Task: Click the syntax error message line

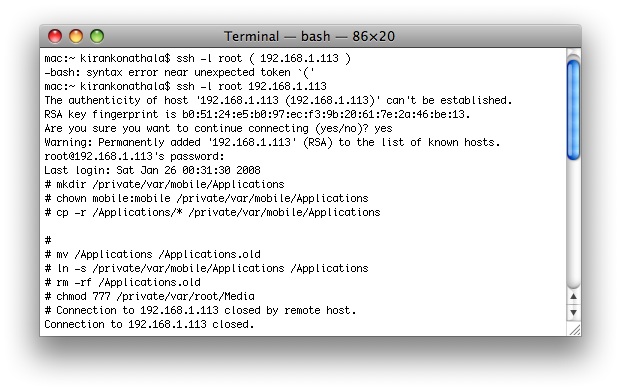Action: point(179,72)
